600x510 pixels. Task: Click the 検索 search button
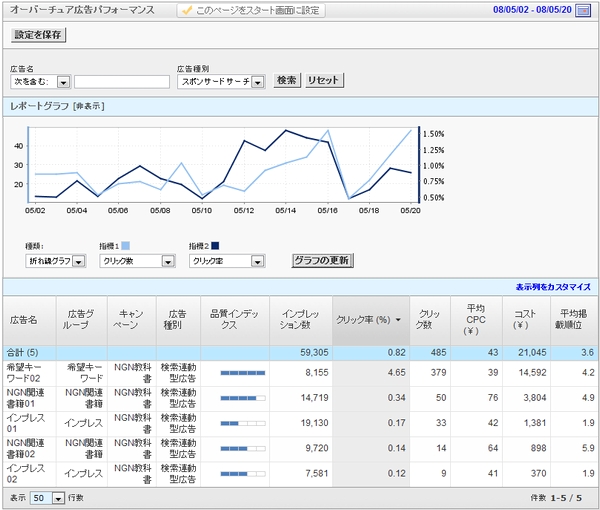[287, 81]
